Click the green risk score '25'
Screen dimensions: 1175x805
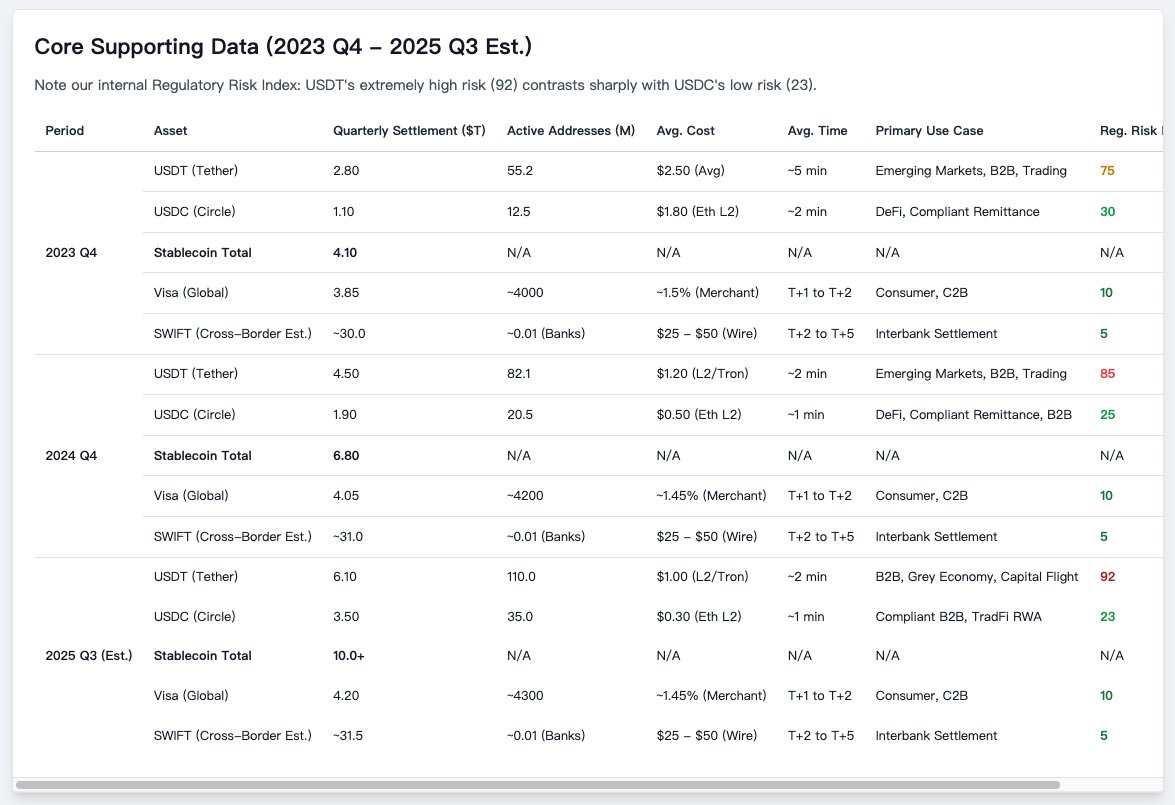[x=1108, y=414]
